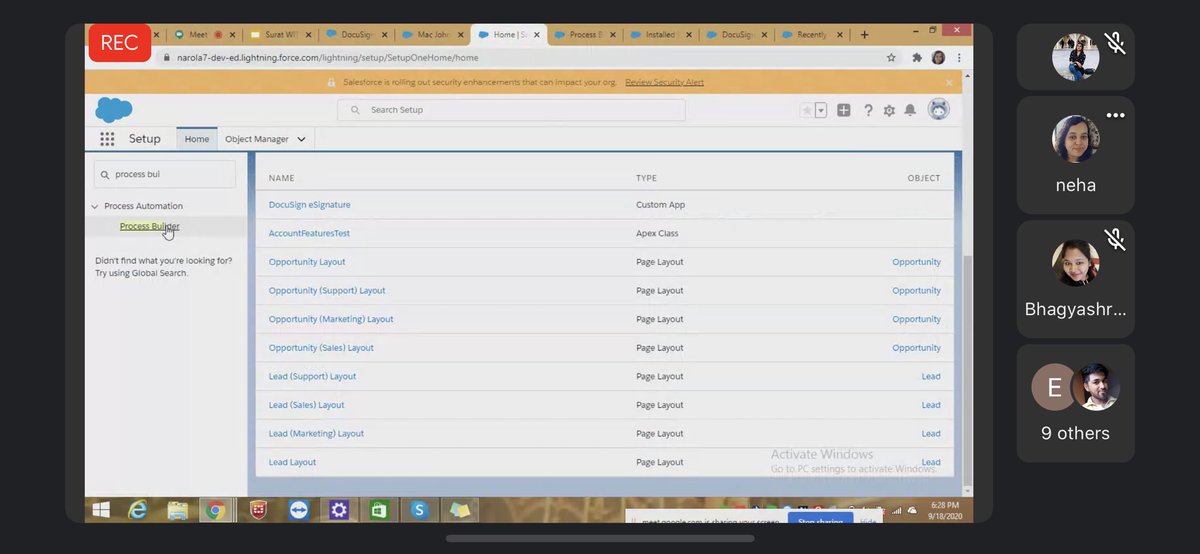Open the Process Builder link
This screenshot has width=1200, height=554.
(149, 226)
